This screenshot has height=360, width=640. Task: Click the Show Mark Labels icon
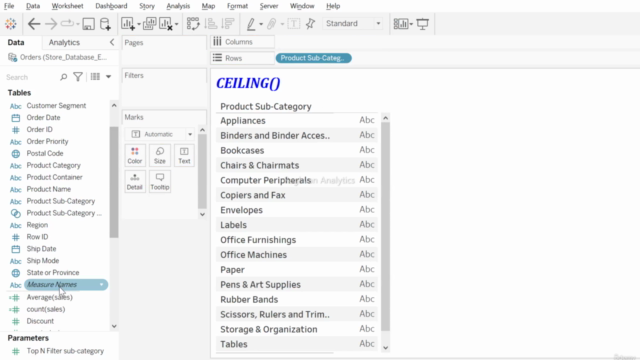pyautogui.click(x=293, y=24)
